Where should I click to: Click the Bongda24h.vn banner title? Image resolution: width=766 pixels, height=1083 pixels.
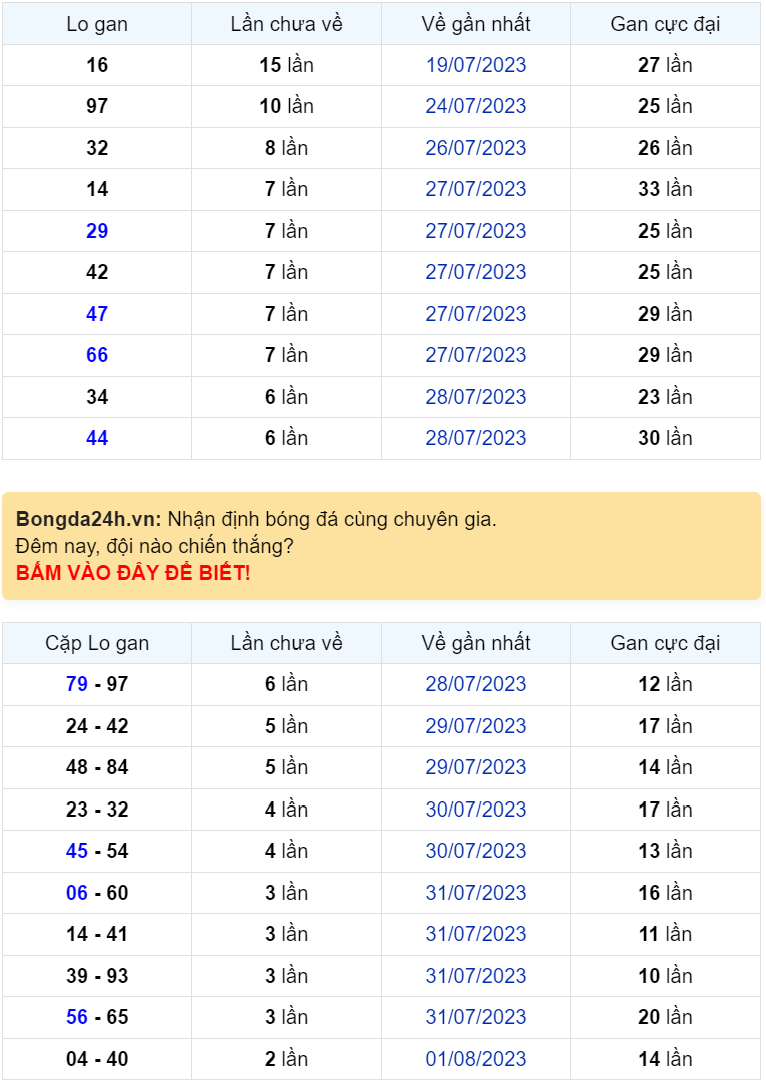click(x=88, y=519)
